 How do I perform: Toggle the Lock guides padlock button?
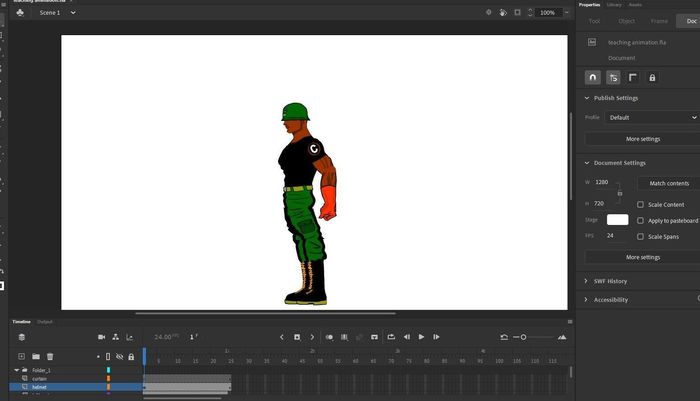(652, 78)
